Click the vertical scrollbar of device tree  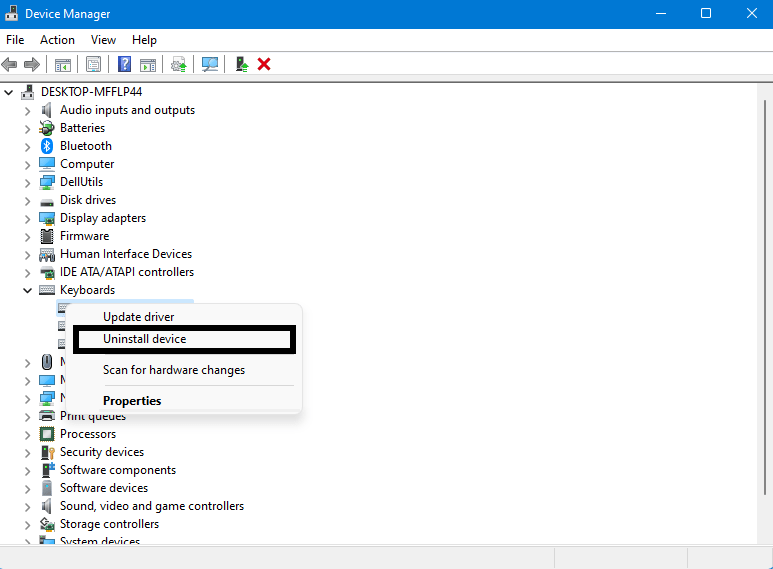point(765,298)
